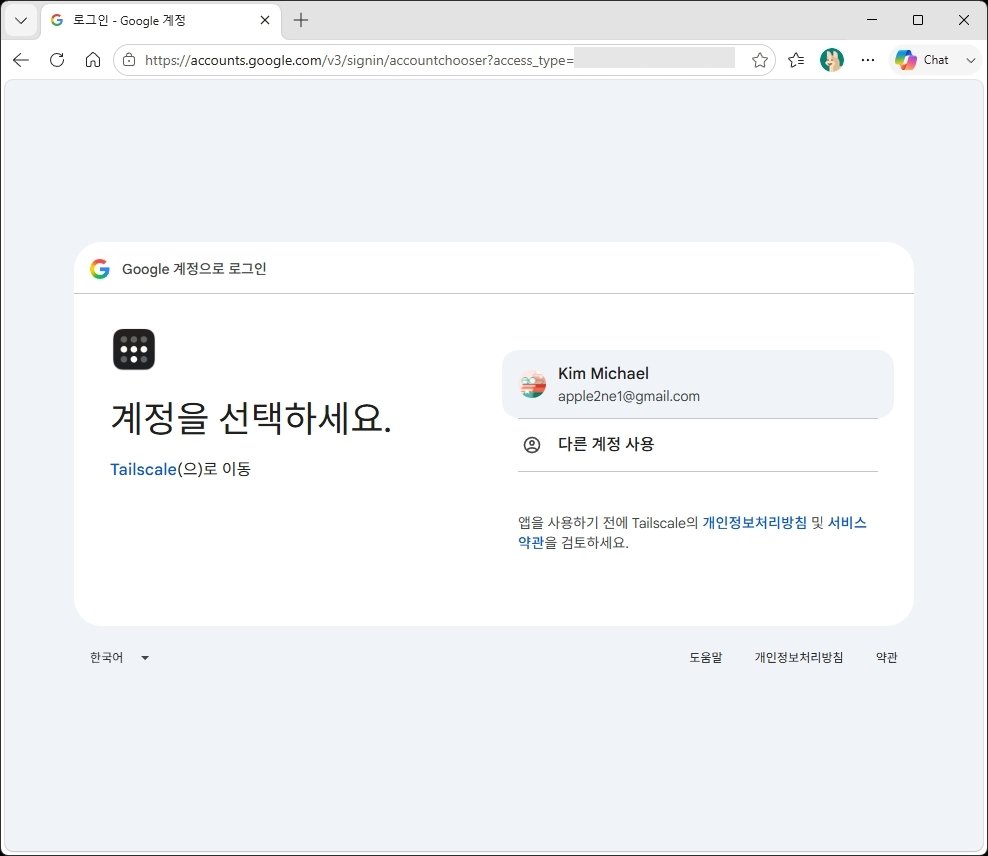988x856 pixels.
Task: Add this page to favorites star
Action: [760, 60]
